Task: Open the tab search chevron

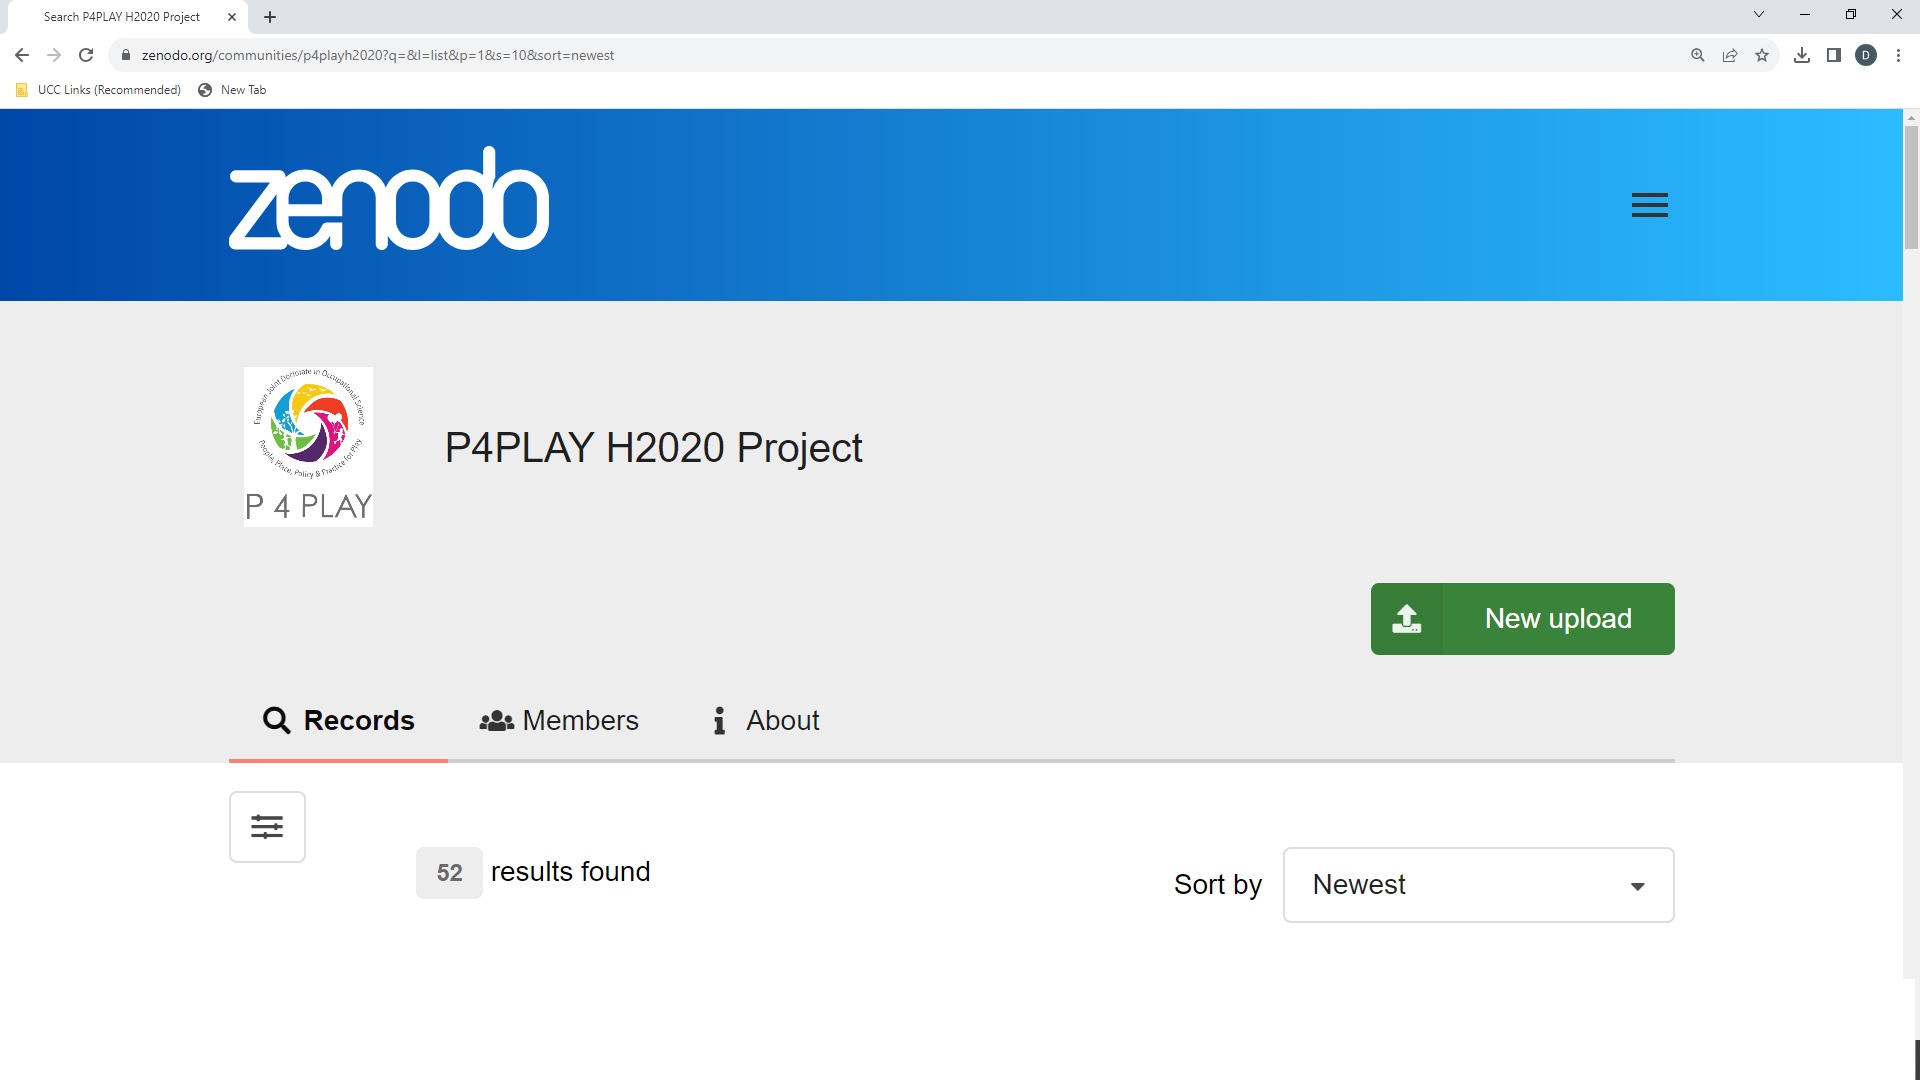Action: point(1759,15)
